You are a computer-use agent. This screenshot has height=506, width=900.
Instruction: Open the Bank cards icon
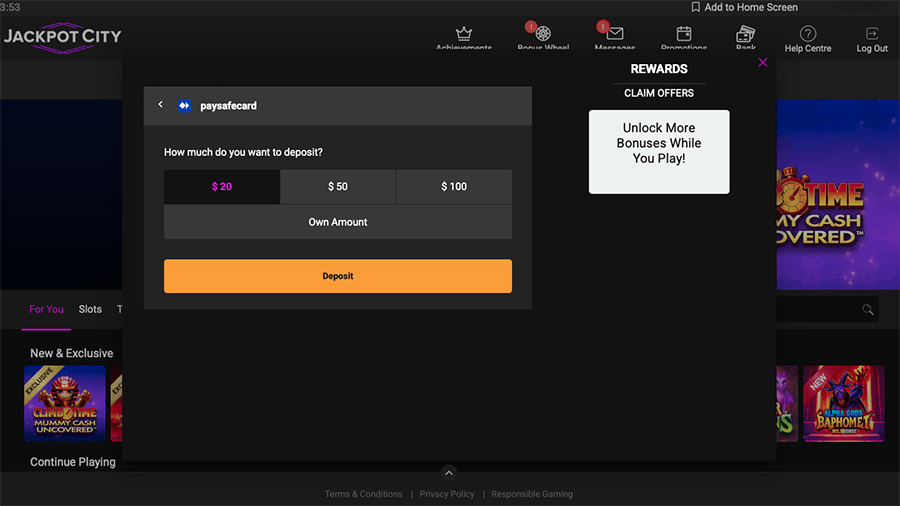(x=746, y=33)
